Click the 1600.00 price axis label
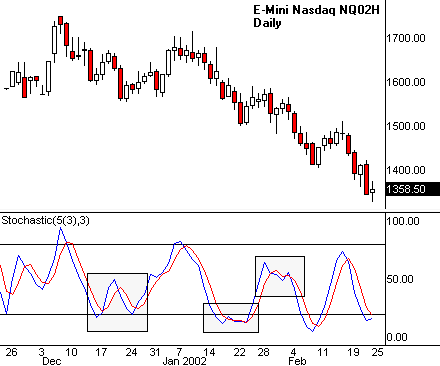This screenshot has width=440, height=366. tap(406, 82)
